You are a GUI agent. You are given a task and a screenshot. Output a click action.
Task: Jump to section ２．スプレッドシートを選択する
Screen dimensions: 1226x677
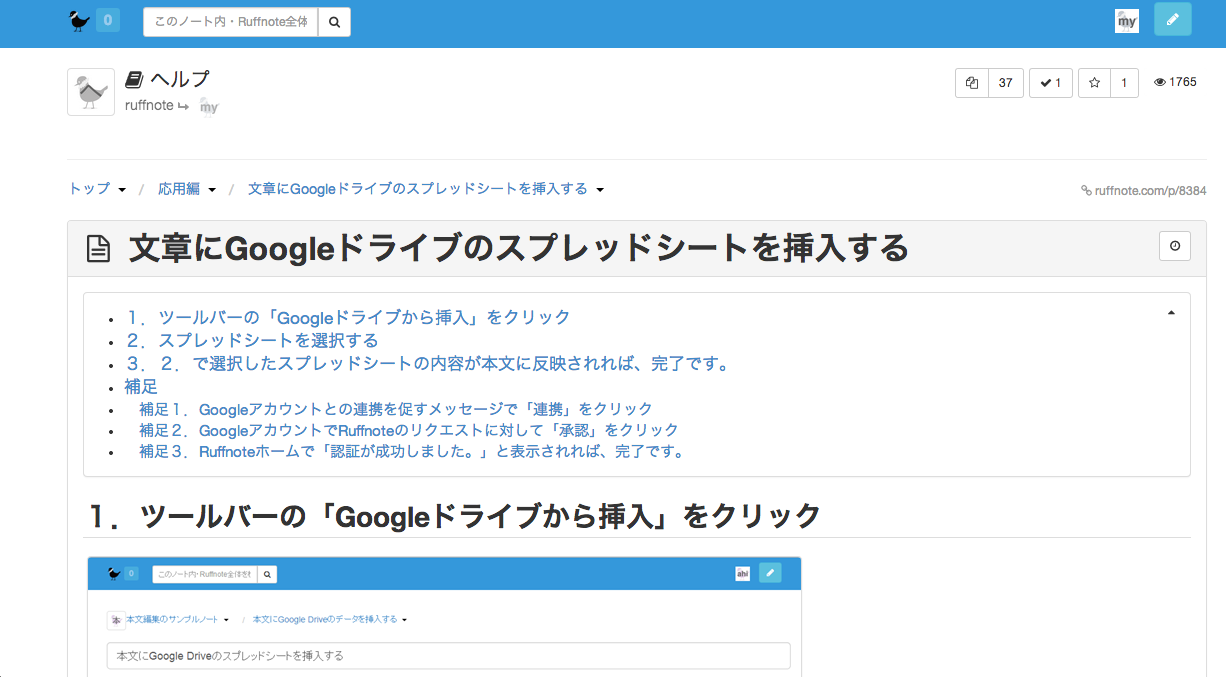[x=252, y=340]
